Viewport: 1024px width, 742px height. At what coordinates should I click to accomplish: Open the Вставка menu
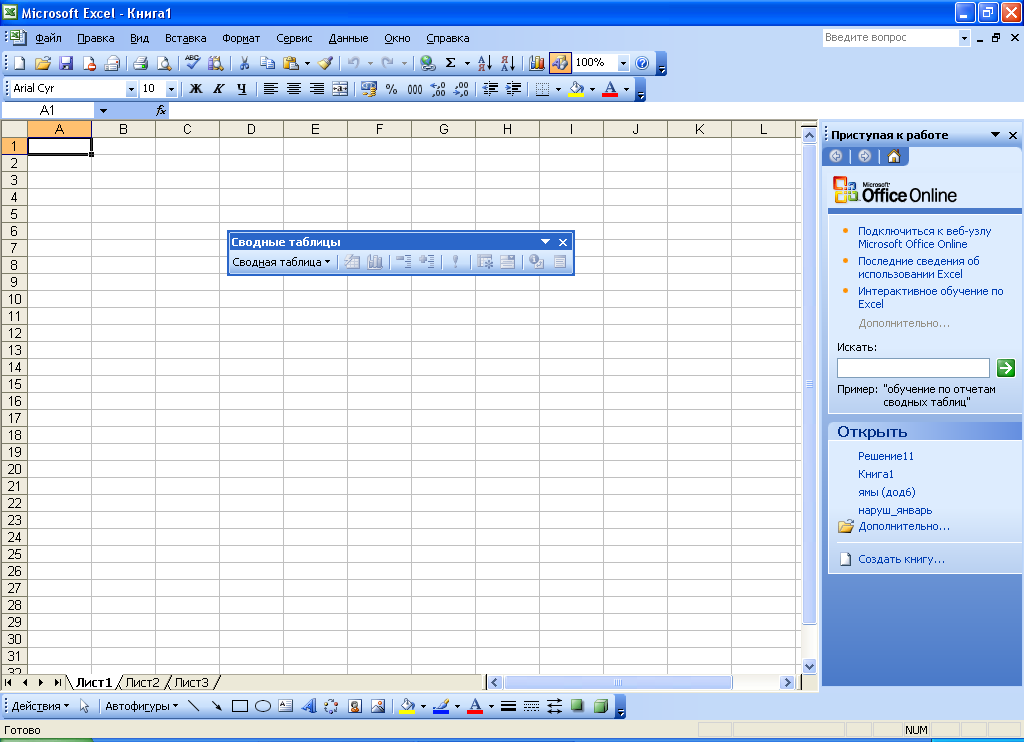(185, 38)
